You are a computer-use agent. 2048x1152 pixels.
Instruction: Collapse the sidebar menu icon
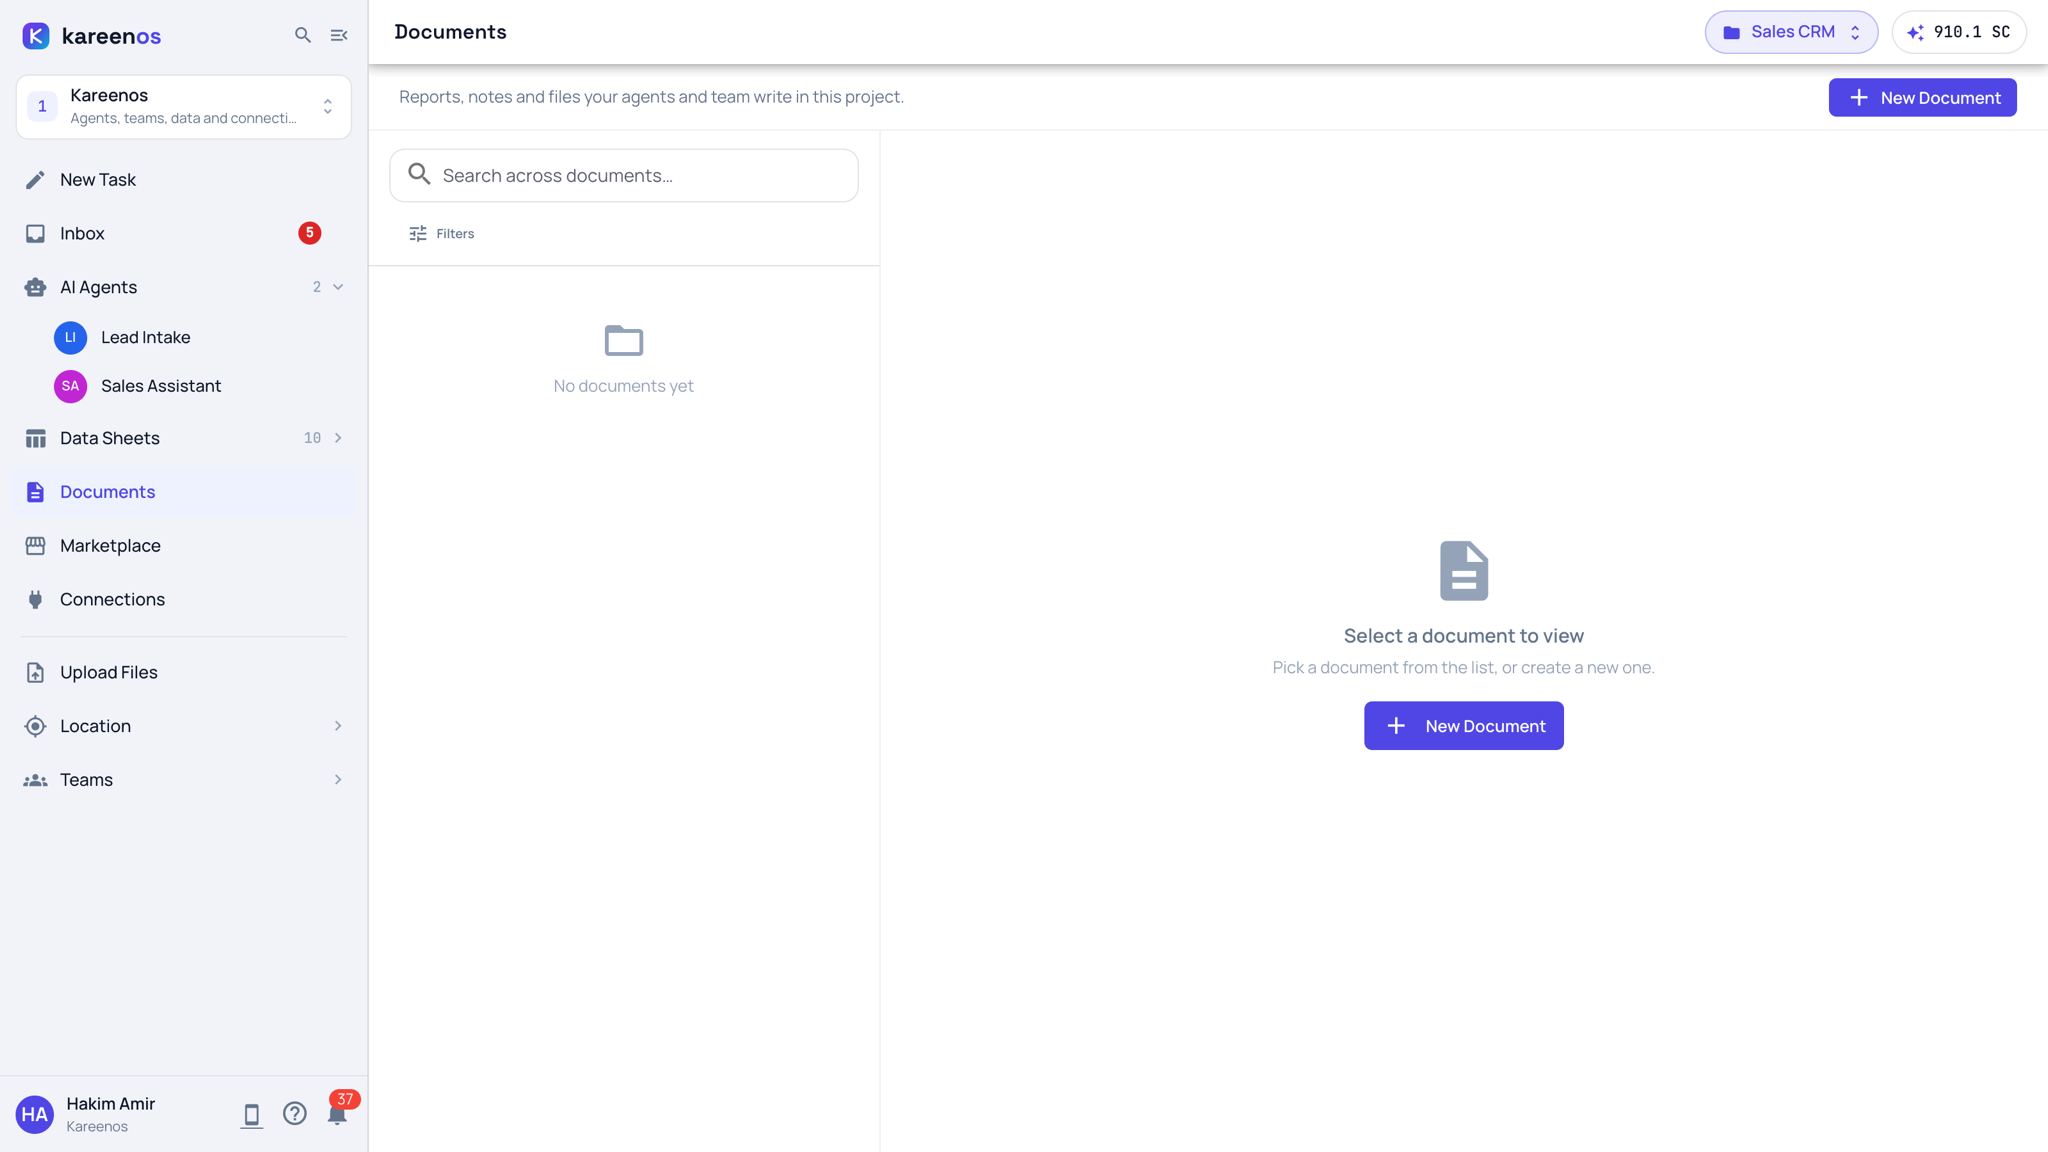[339, 35]
